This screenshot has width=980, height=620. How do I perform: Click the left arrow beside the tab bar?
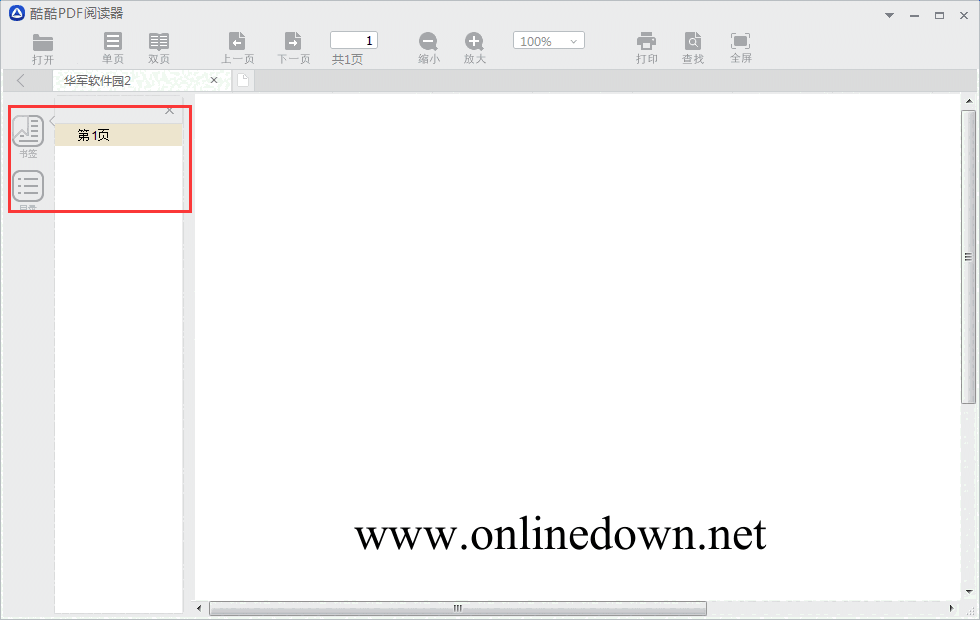click(21, 81)
